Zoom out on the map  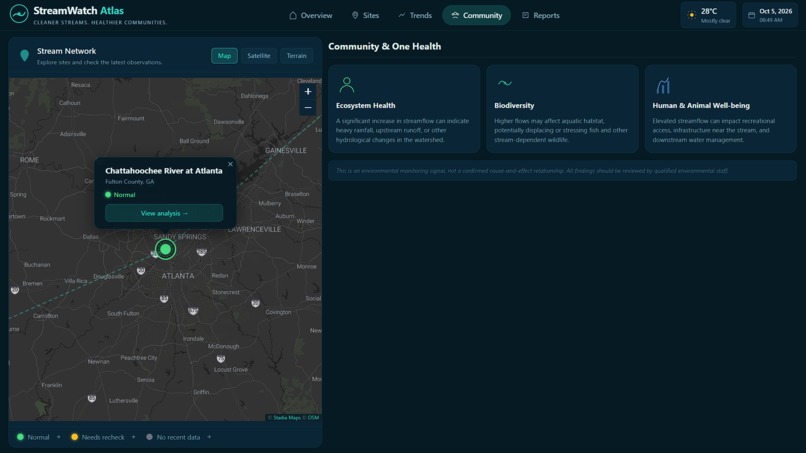tap(308, 107)
